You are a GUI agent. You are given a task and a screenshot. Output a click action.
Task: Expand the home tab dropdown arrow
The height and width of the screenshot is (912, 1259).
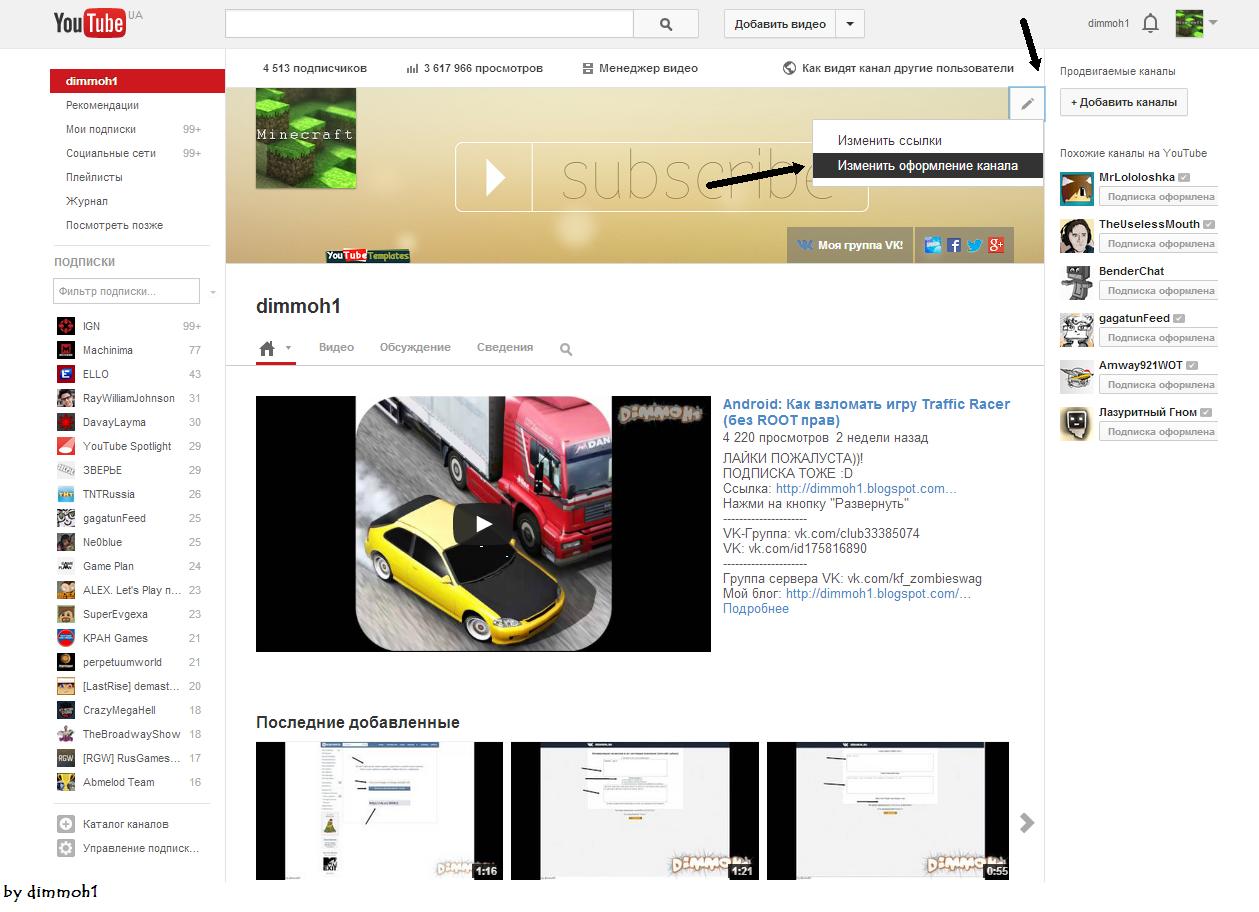click(288, 348)
